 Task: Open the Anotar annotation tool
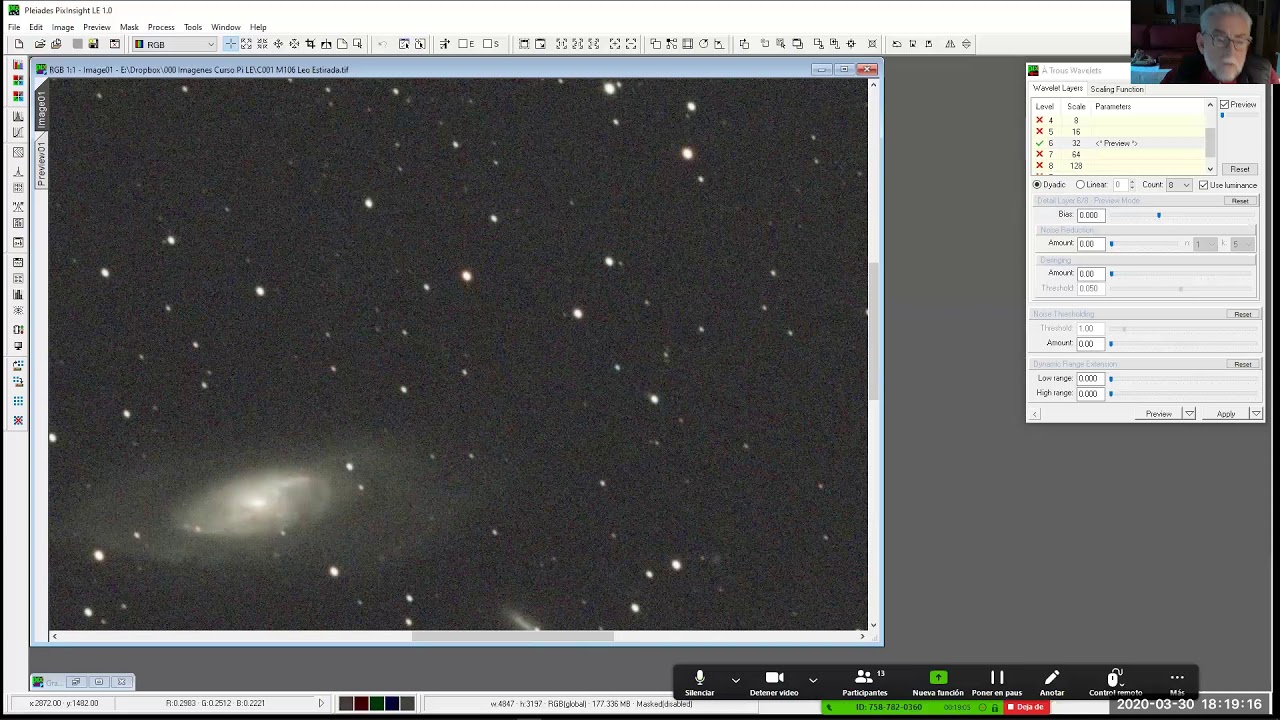[x=1052, y=683]
